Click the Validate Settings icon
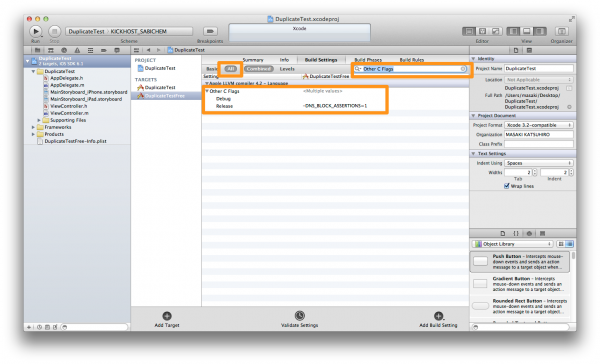Image resolution: width=600 pixels, height=364 pixels. (300, 315)
